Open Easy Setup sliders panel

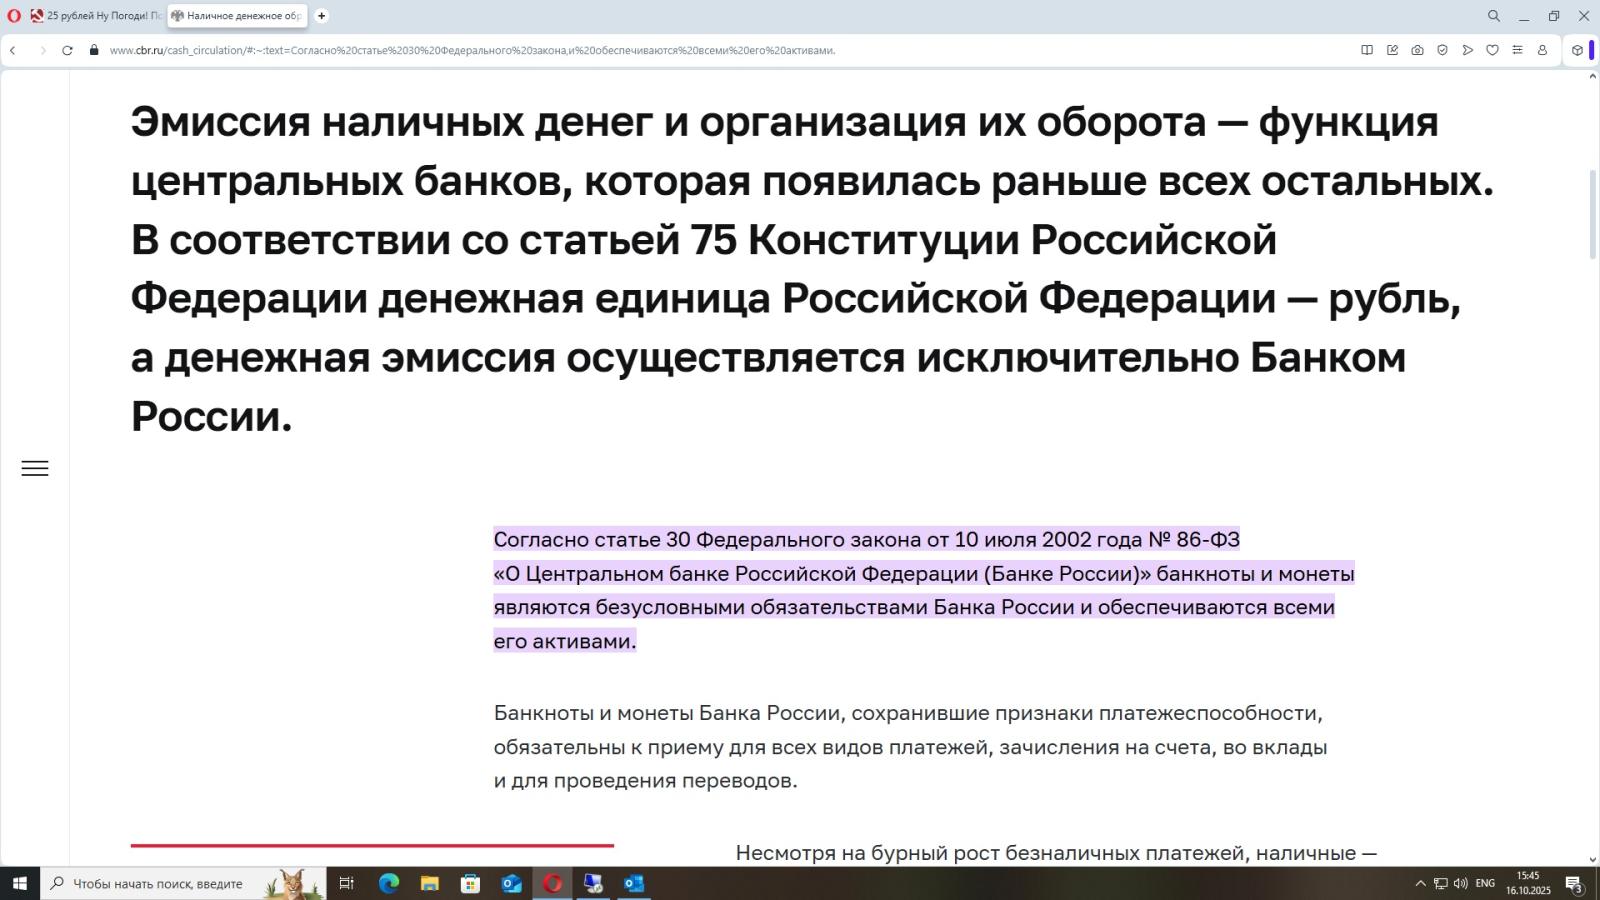[1517, 50]
